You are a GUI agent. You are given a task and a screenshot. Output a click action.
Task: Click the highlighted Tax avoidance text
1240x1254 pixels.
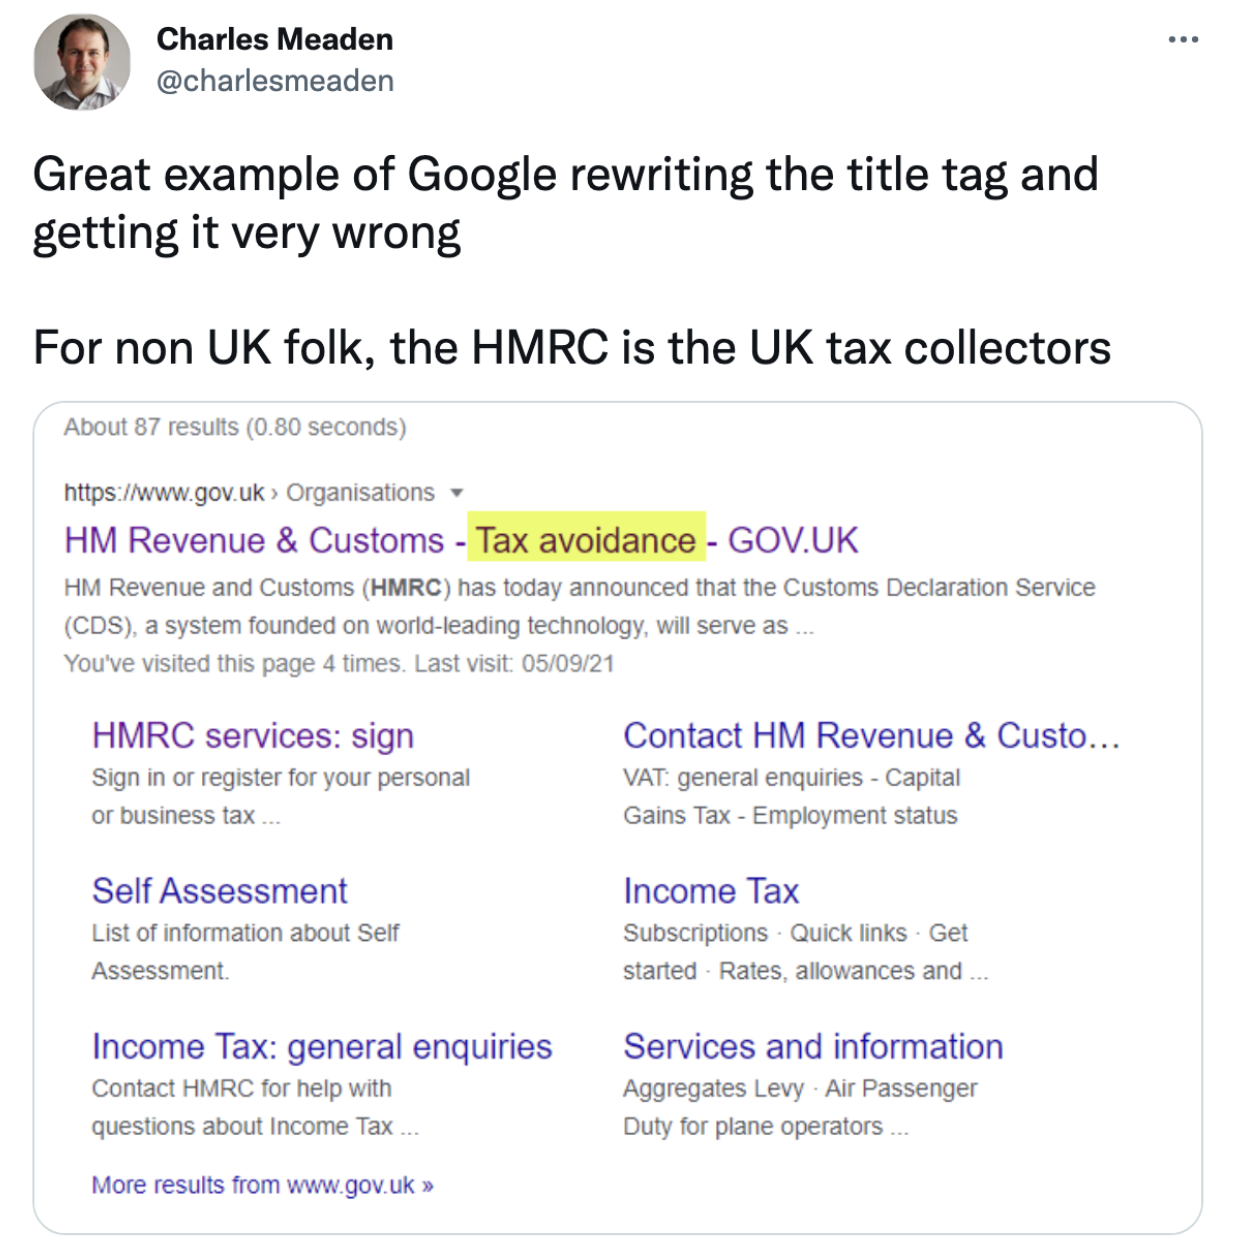coord(586,541)
